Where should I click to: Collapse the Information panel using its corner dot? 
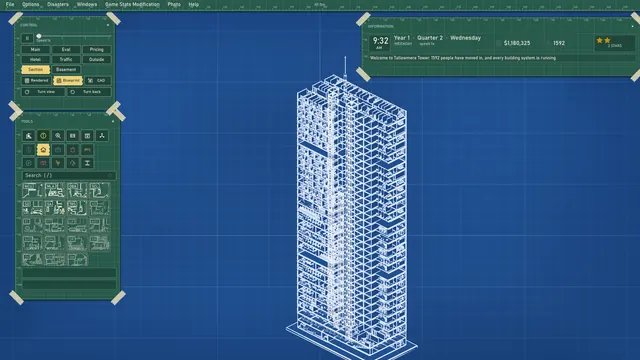click(633, 26)
